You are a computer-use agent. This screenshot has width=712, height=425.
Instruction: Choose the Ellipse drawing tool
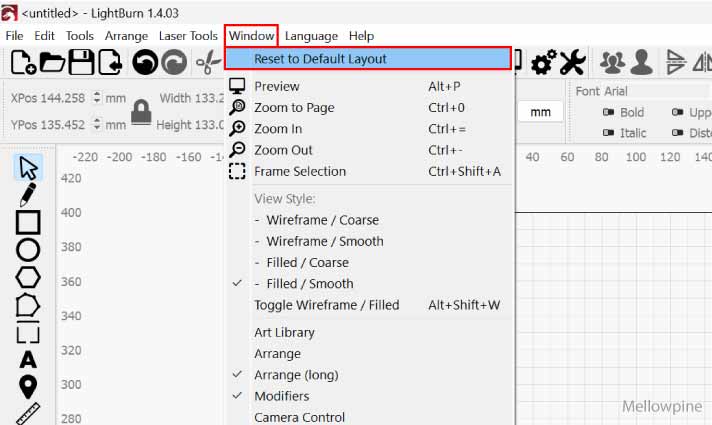pyautogui.click(x=28, y=250)
